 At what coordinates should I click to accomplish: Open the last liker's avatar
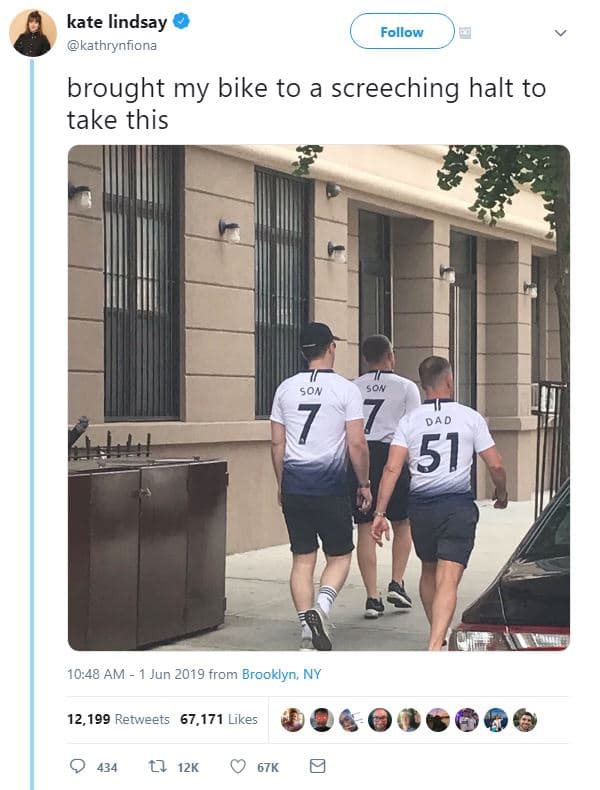point(525,719)
